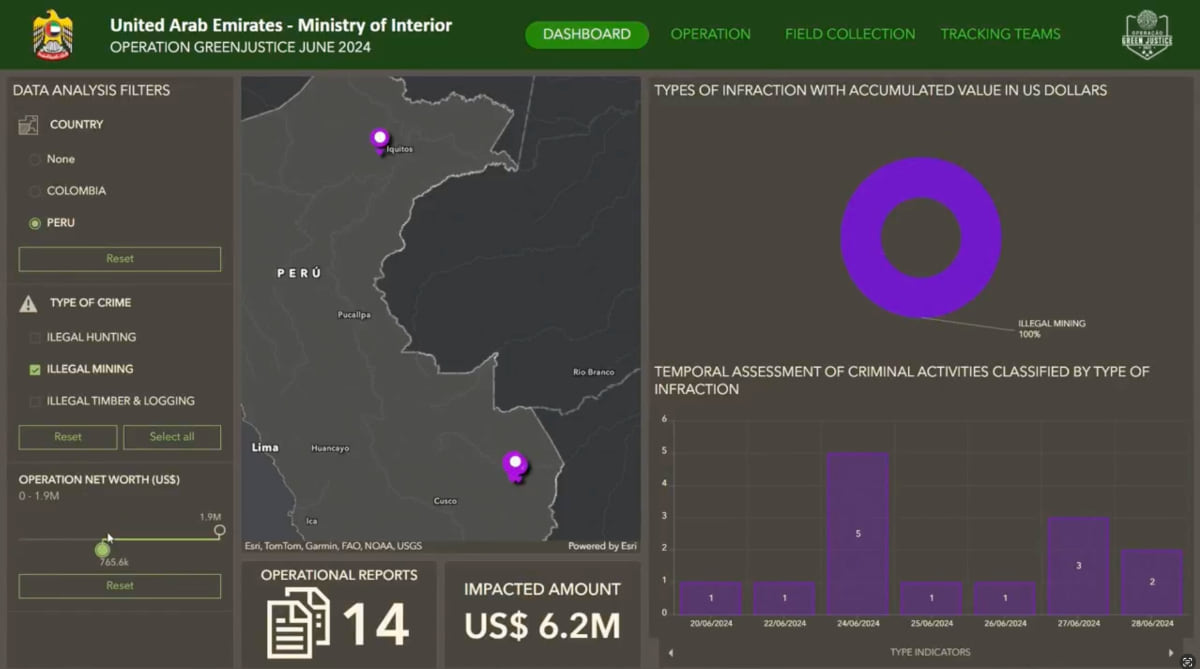Screen dimensions: 1200x669
Task: Select the map pin near Cusco
Action: pos(514,461)
